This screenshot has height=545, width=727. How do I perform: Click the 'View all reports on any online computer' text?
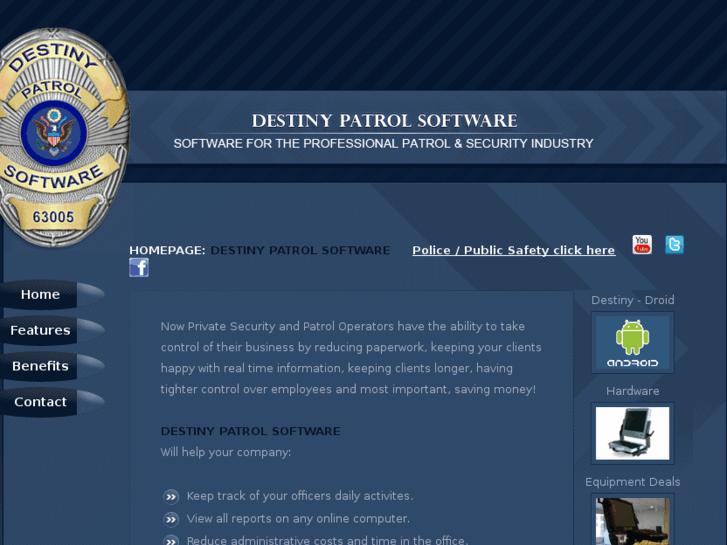(x=298, y=519)
